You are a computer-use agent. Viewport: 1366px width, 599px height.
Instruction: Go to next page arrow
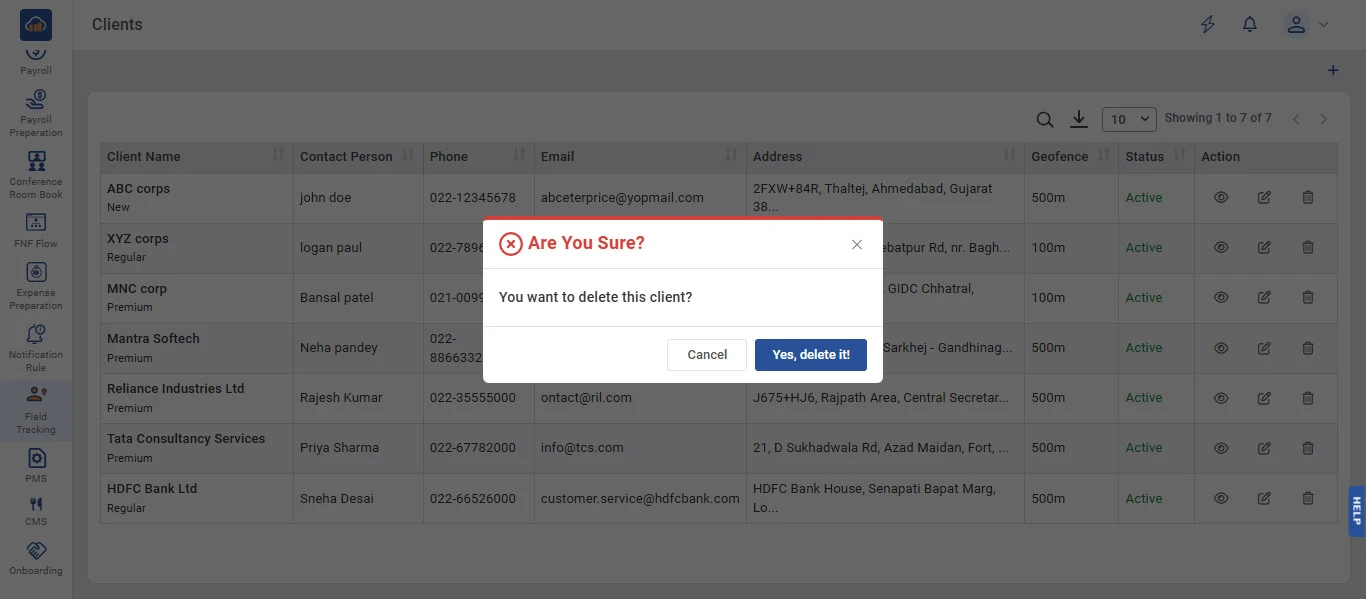point(1324,119)
